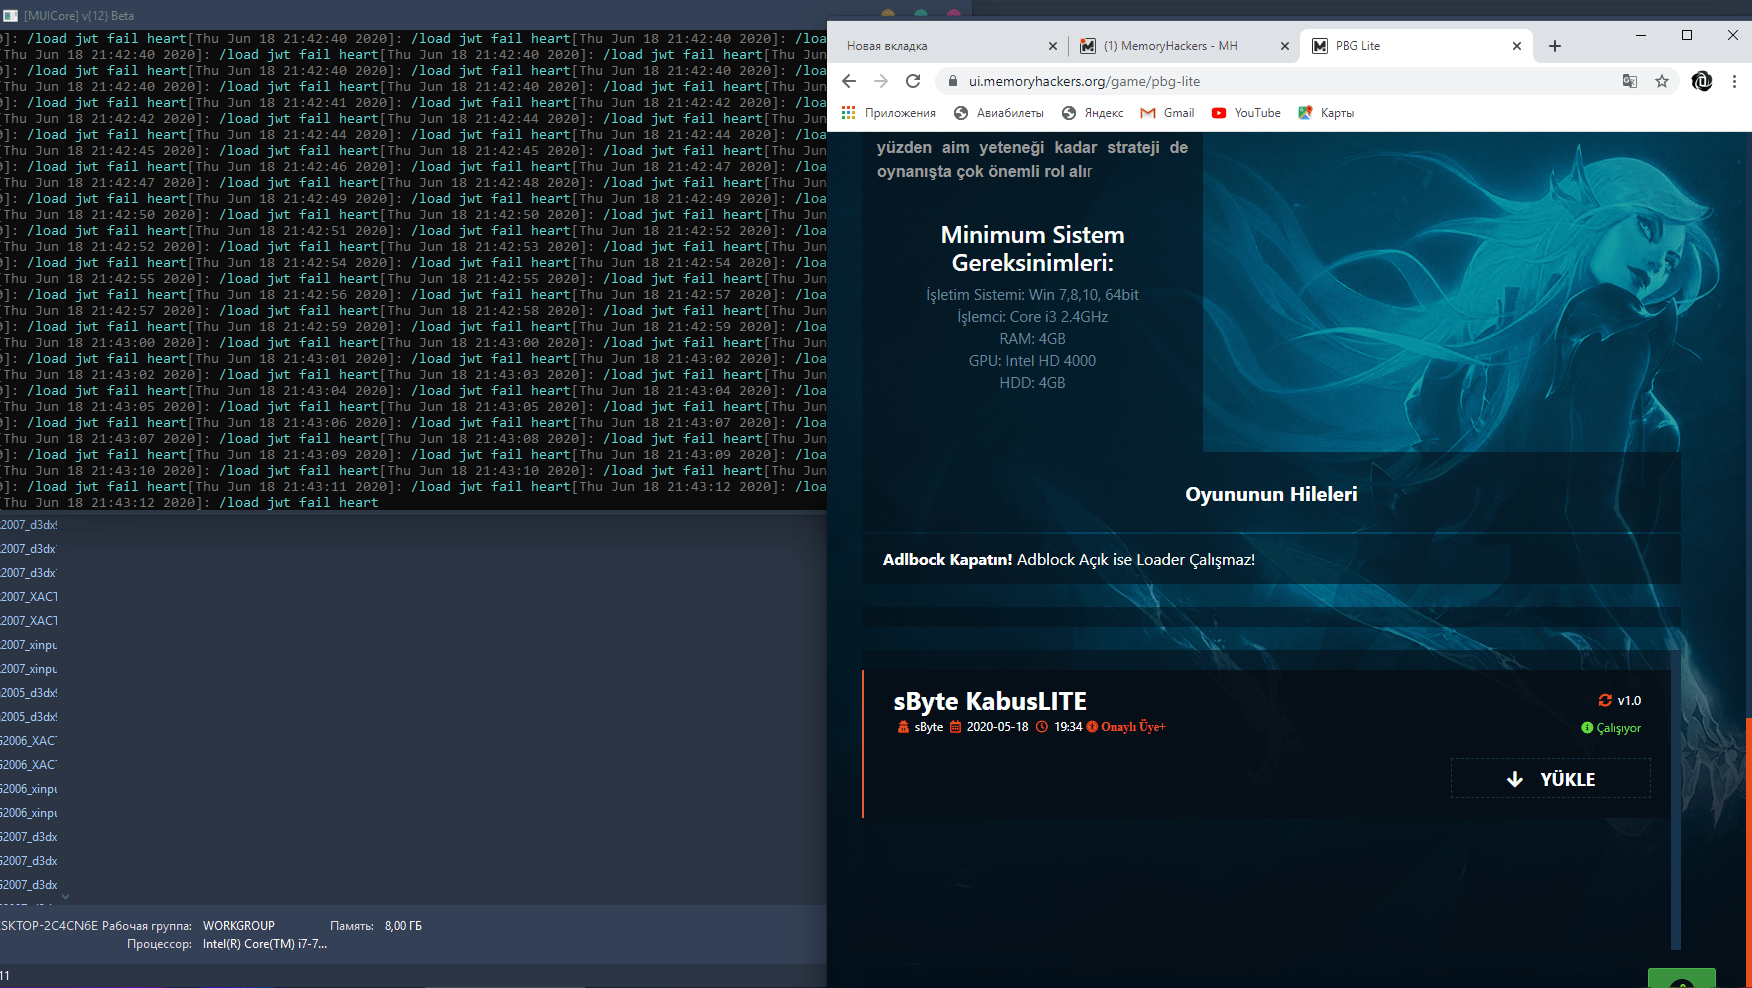The image size is (1752, 988).
Task: Maximize the Chrome browser window
Action: coord(1687,35)
